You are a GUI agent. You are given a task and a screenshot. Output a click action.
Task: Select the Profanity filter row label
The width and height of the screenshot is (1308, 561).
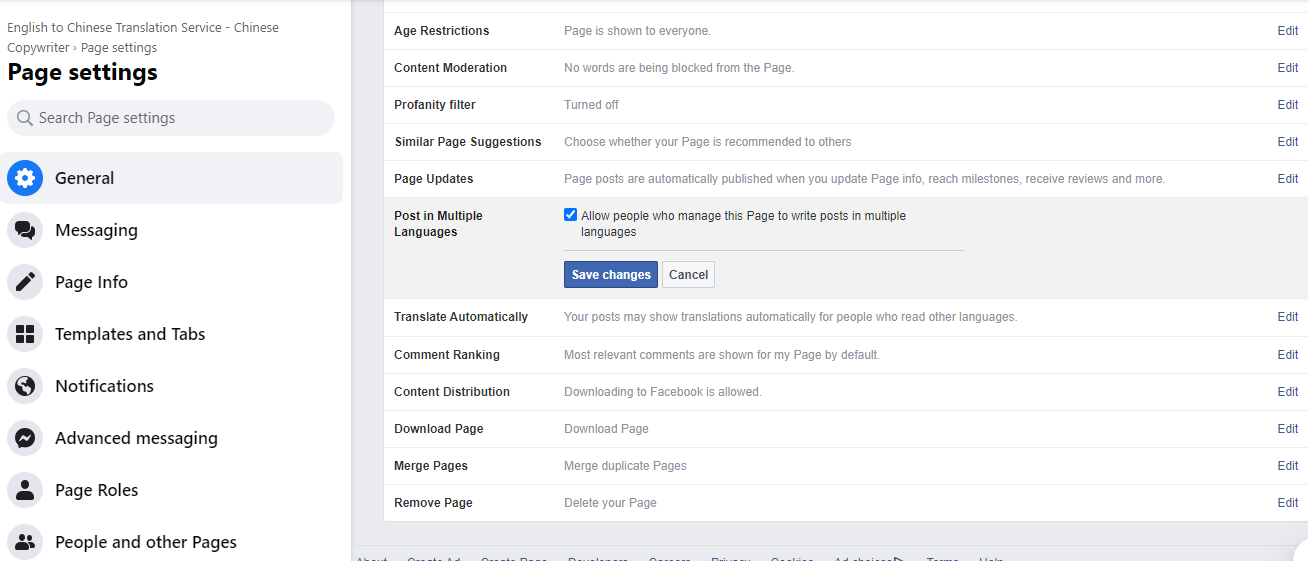435,105
